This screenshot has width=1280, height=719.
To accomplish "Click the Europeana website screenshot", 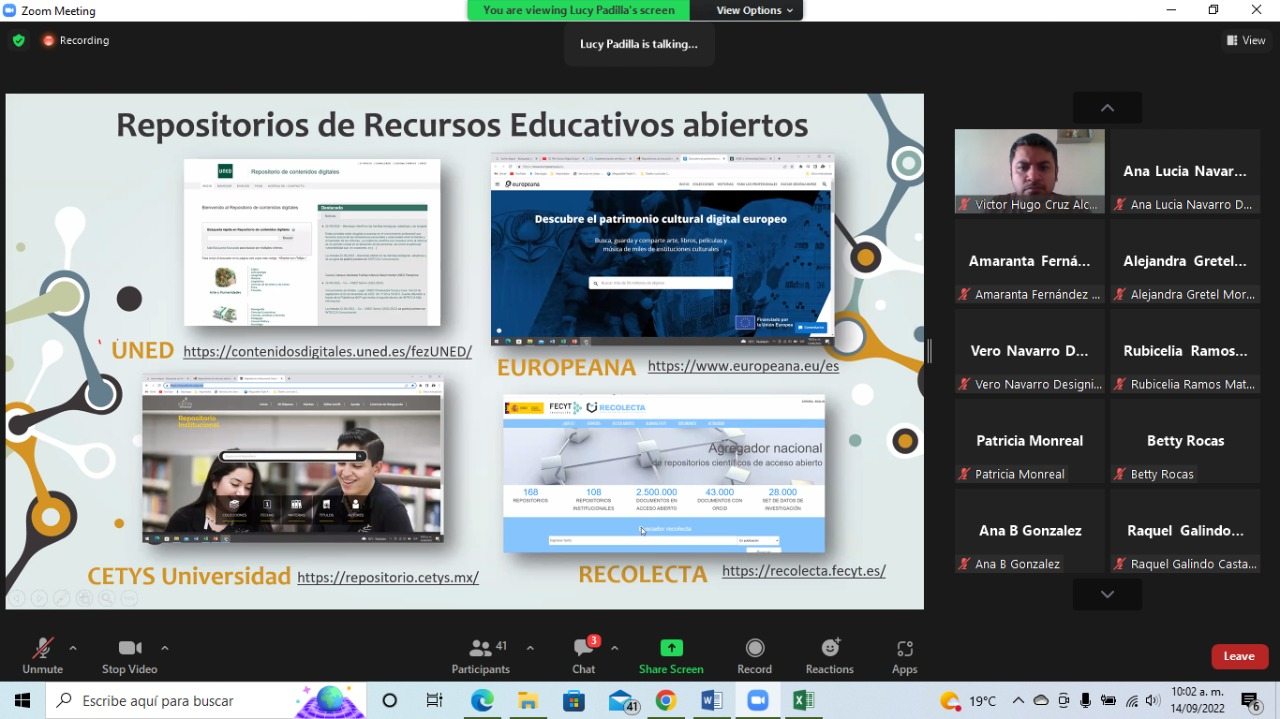I will (662, 249).
